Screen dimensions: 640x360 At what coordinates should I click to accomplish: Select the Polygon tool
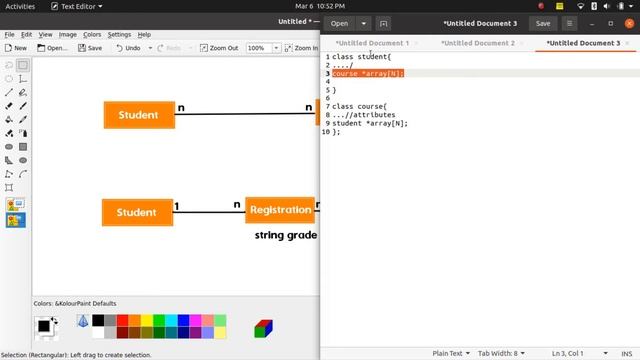click(x=9, y=160)
